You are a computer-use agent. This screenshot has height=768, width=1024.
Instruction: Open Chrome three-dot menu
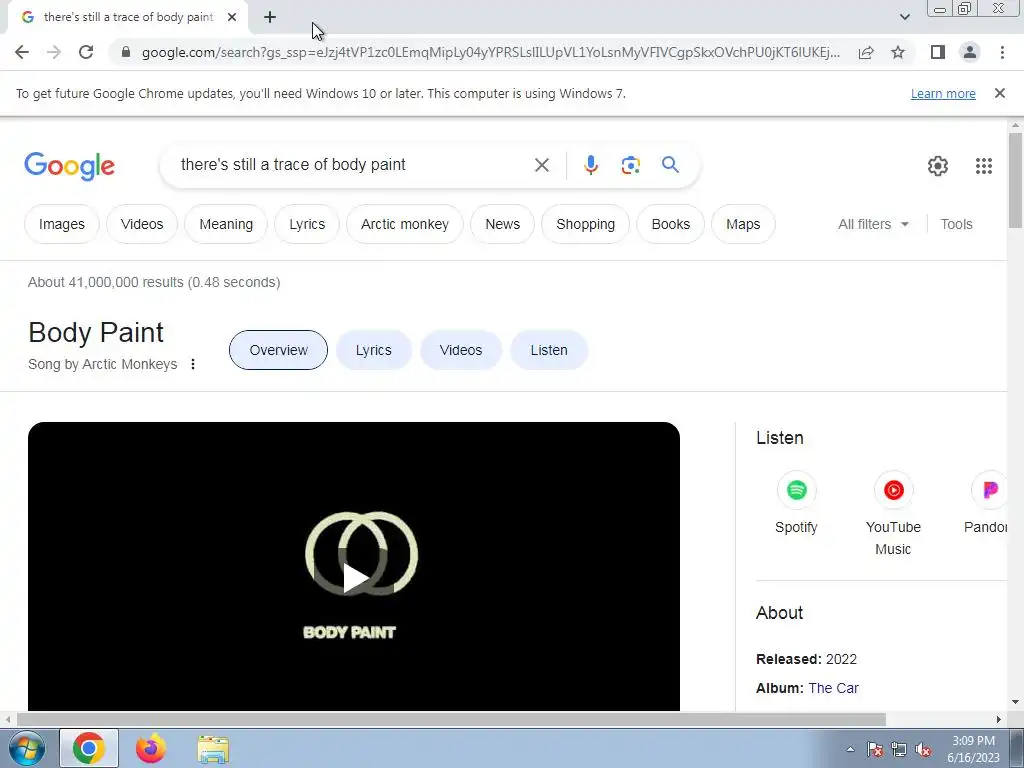pos(1002,52)
